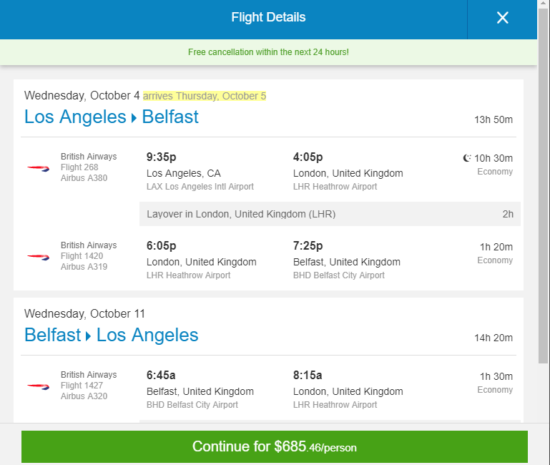The width and height of the screenshot is (550, 465).
Task: Click the 13h 50m total duration
Action: pos(494,120)
